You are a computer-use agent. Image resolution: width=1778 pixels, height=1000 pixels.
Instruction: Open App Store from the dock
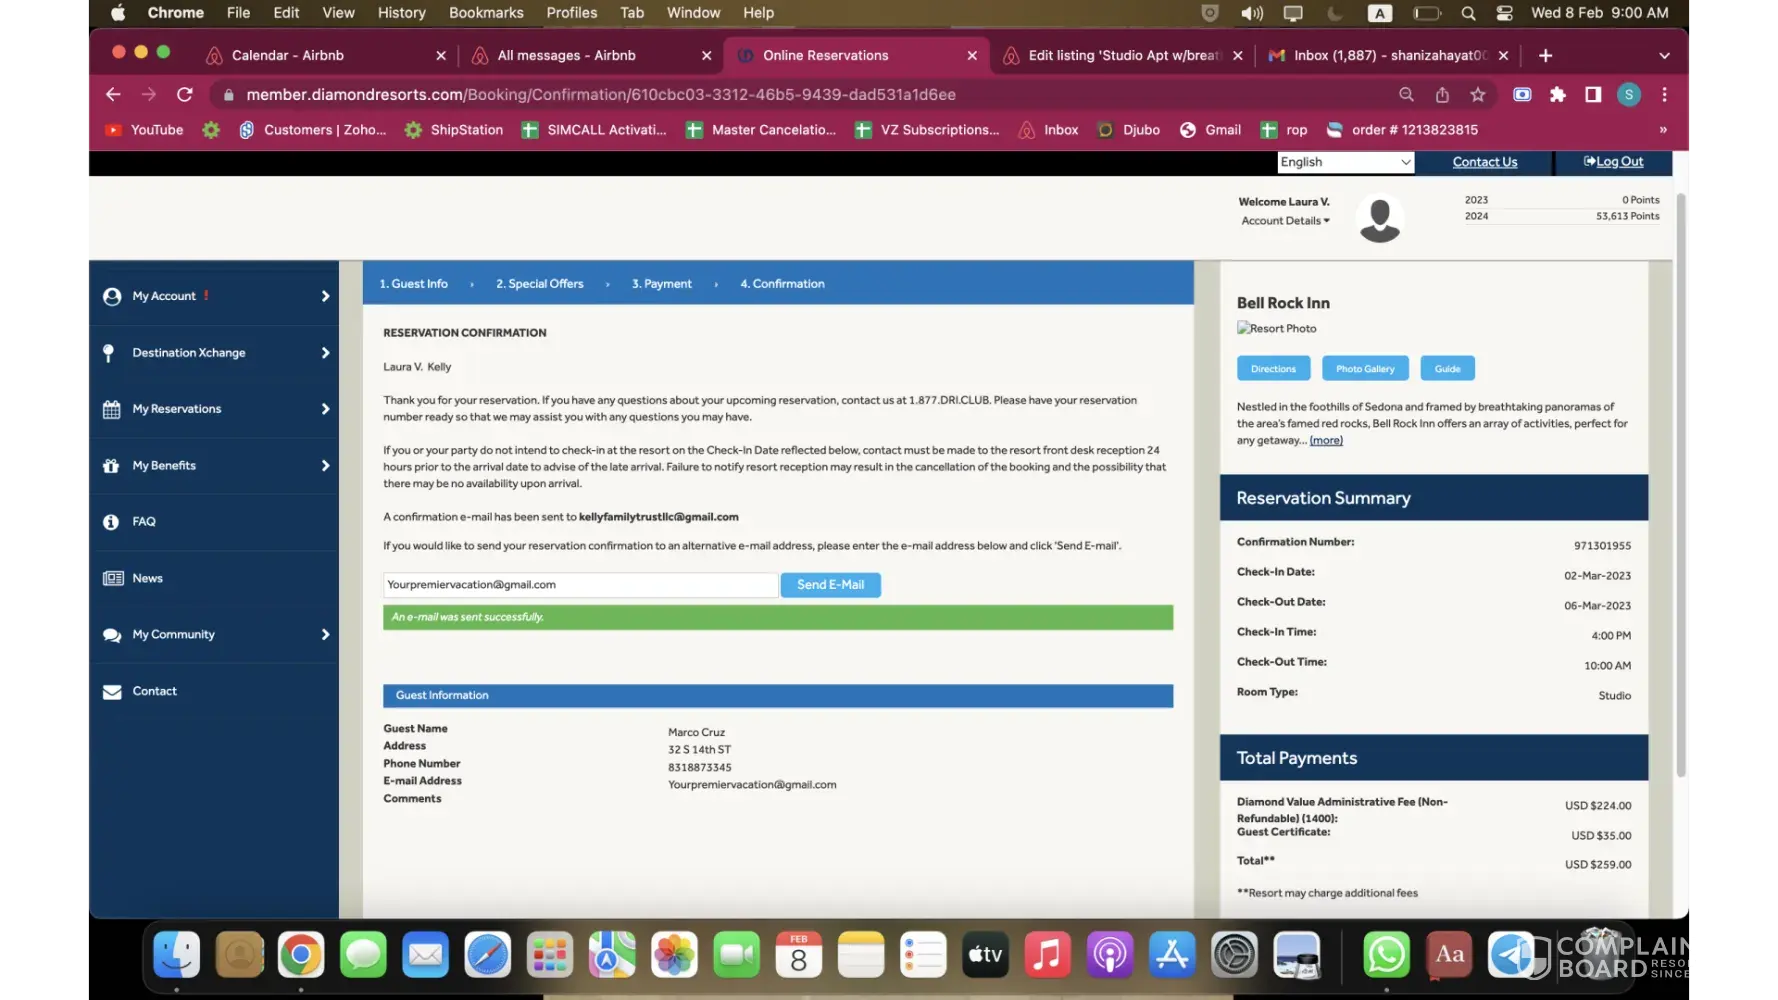click(1172, 955)
